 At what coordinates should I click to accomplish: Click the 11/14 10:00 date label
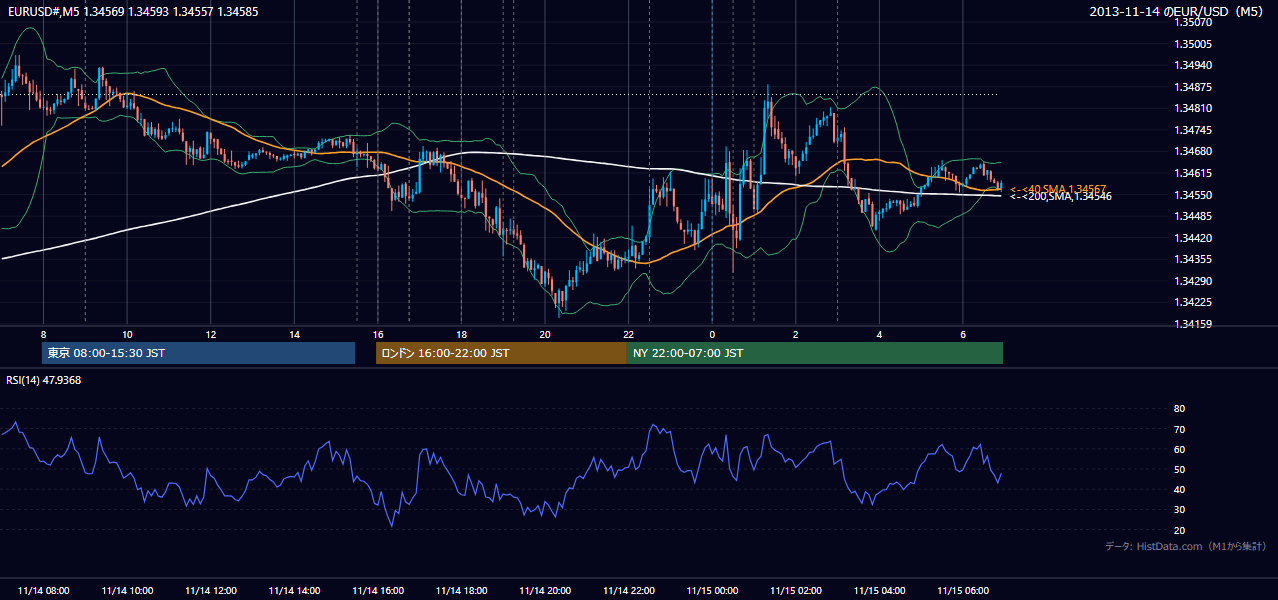127,591
